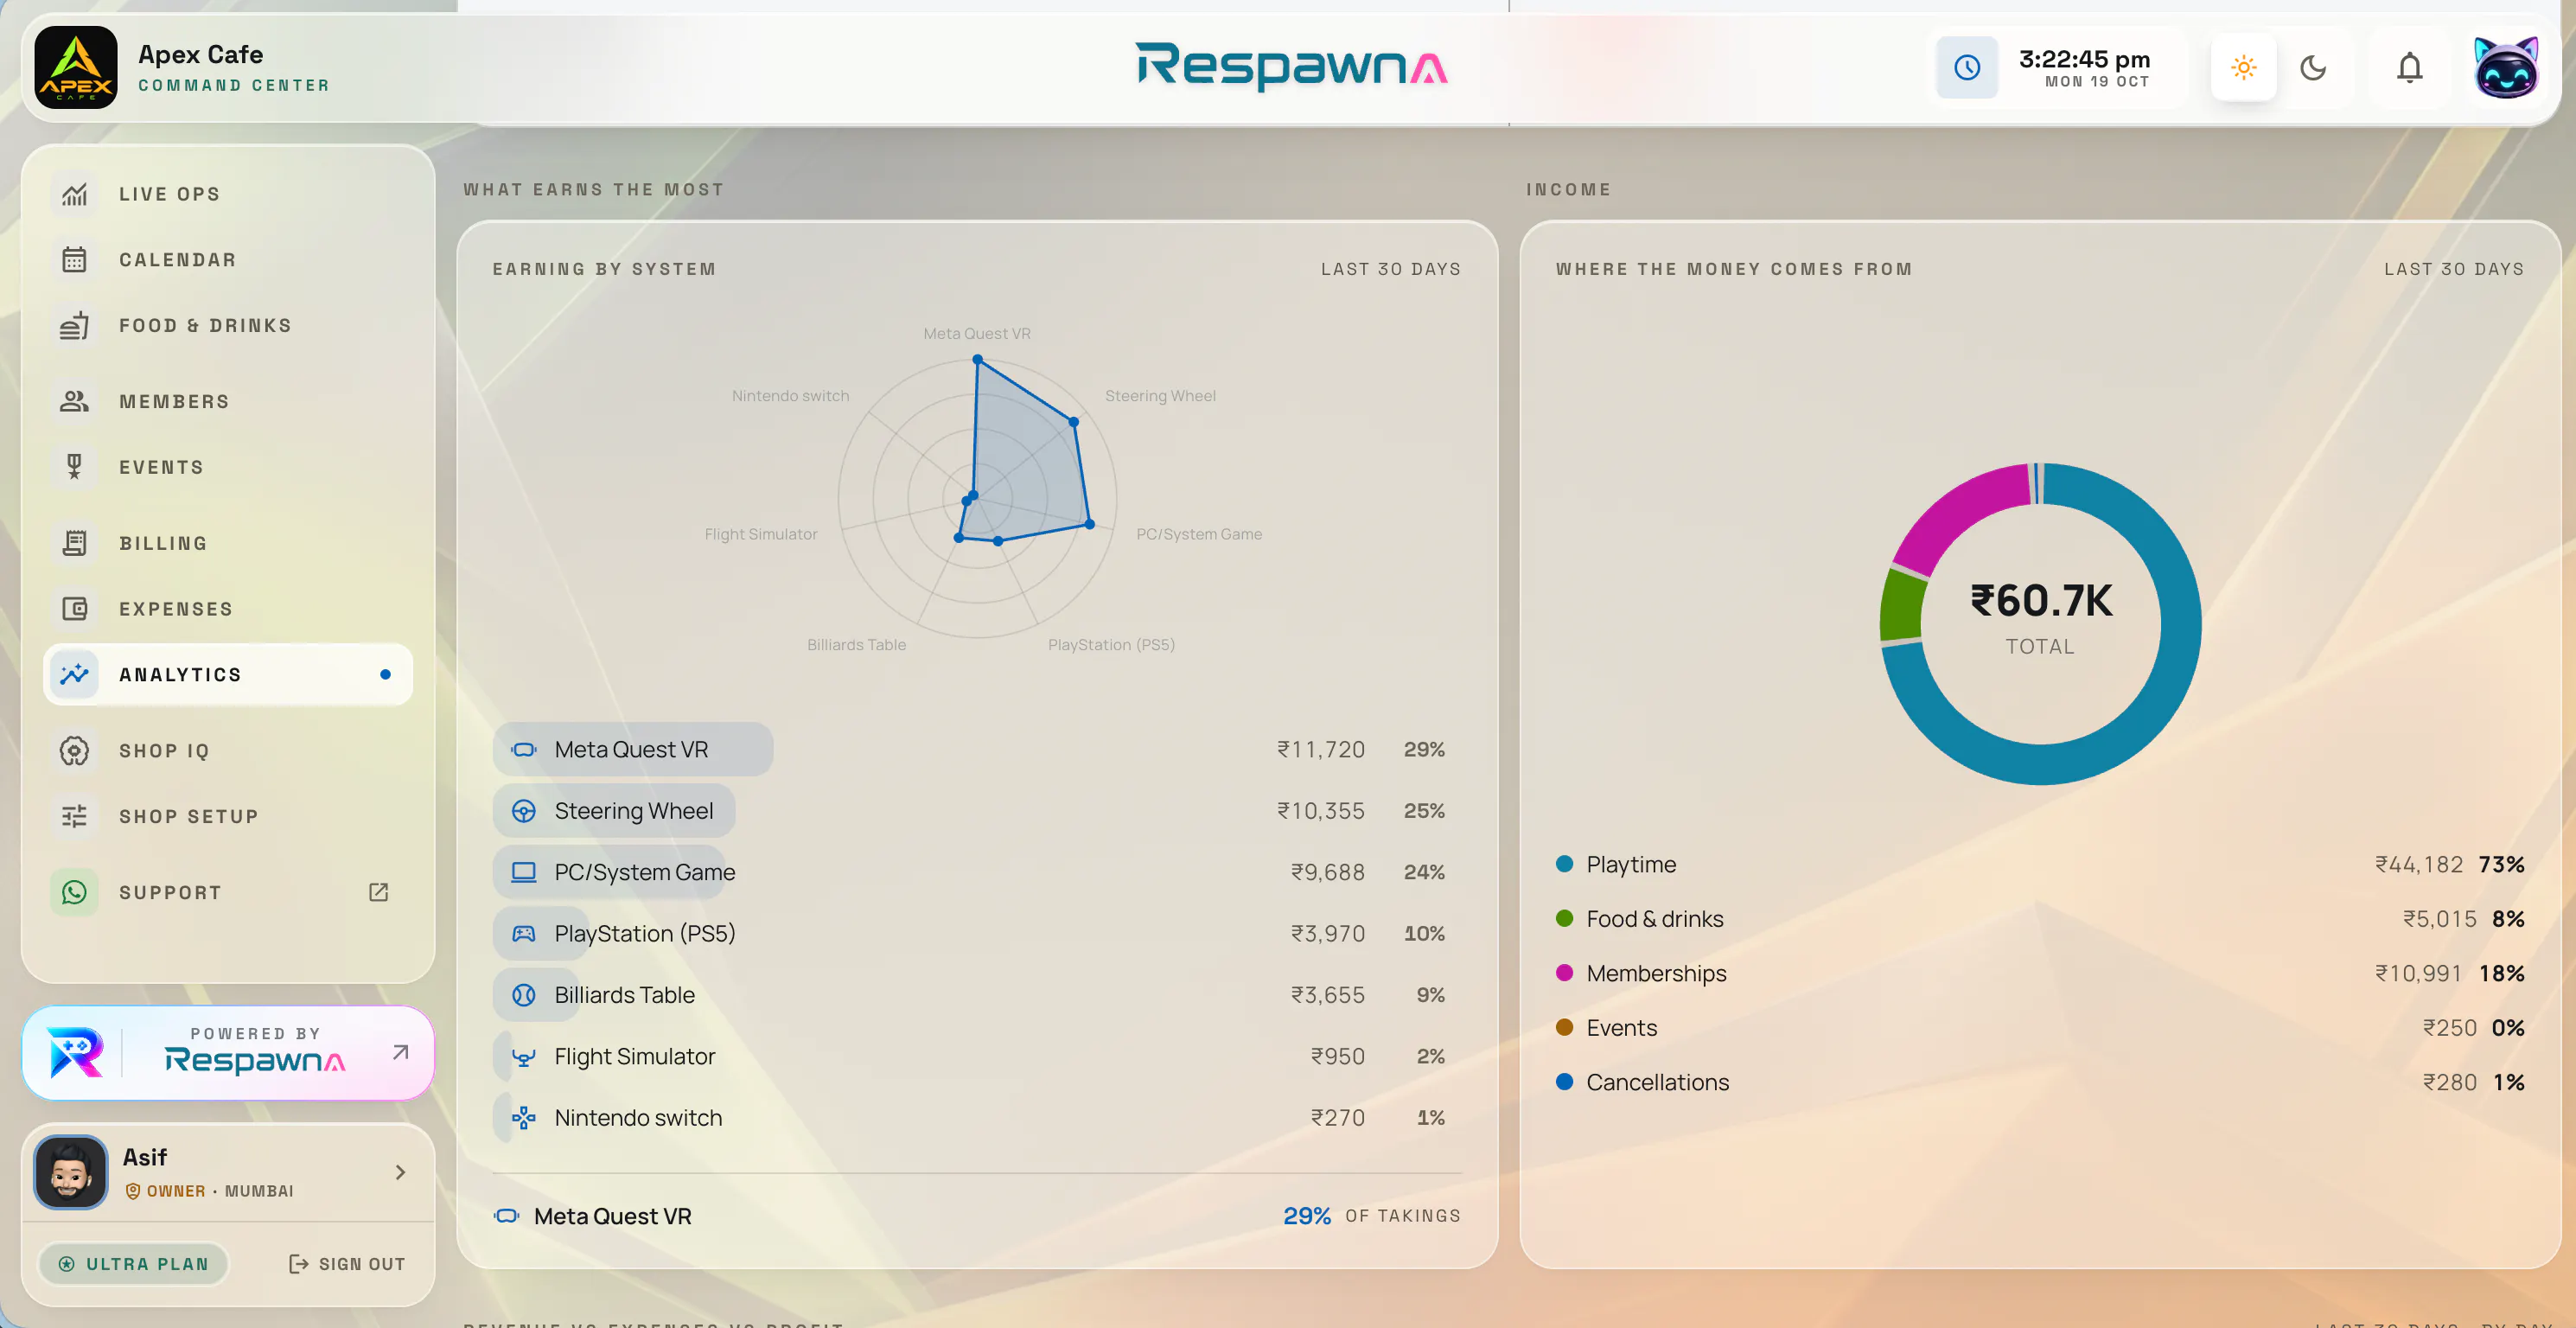Click the Sign Out button
The height and width of the screenshot is (1328, 2576).
tap(347, 1264)
